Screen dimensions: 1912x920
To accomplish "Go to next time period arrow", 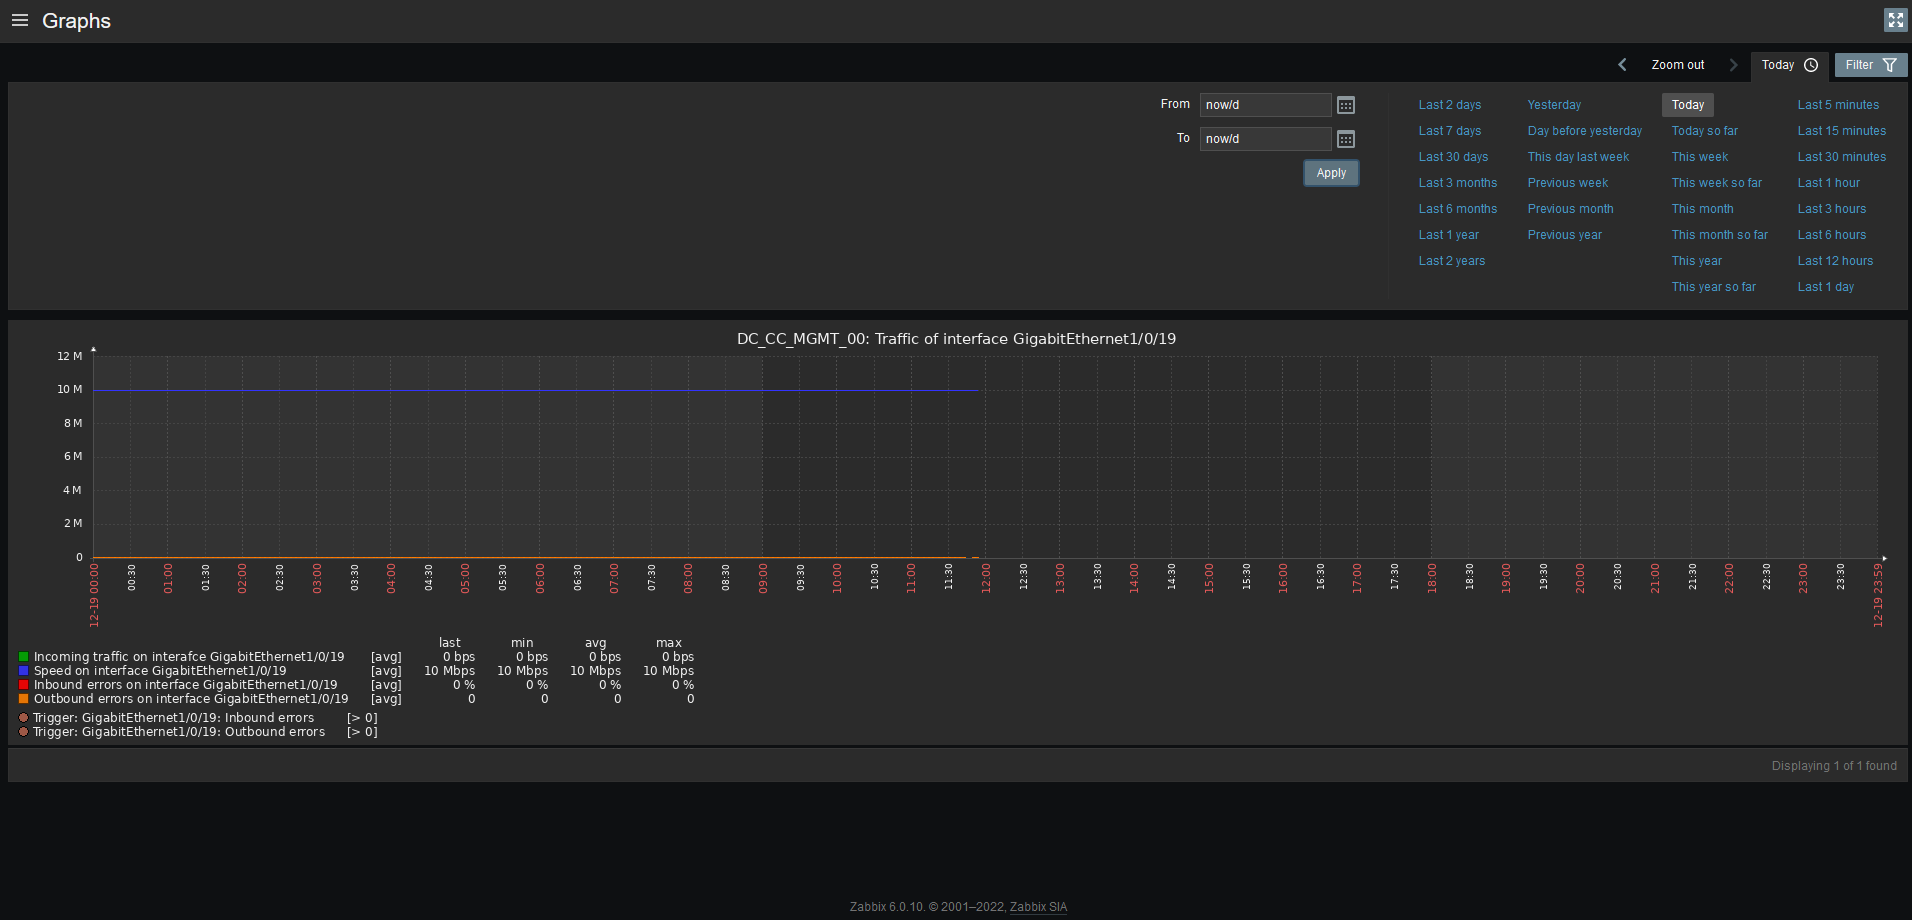I will click(x=1733, y=65).
